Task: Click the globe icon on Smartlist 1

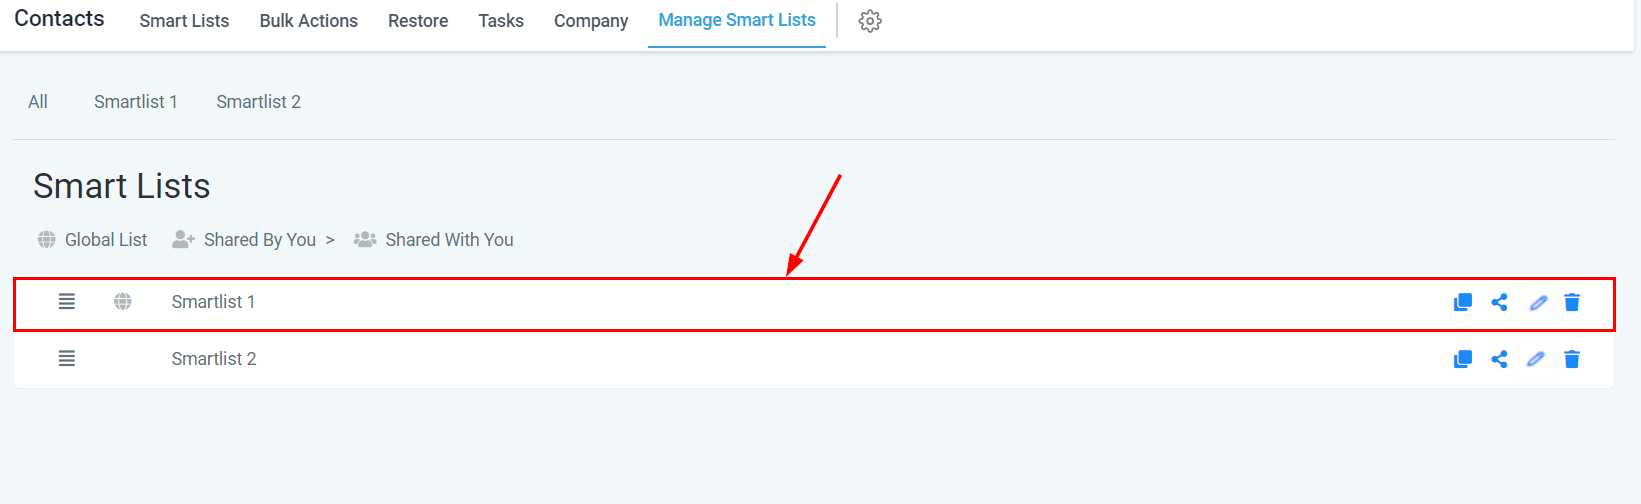Action: [x=123, y=301]
